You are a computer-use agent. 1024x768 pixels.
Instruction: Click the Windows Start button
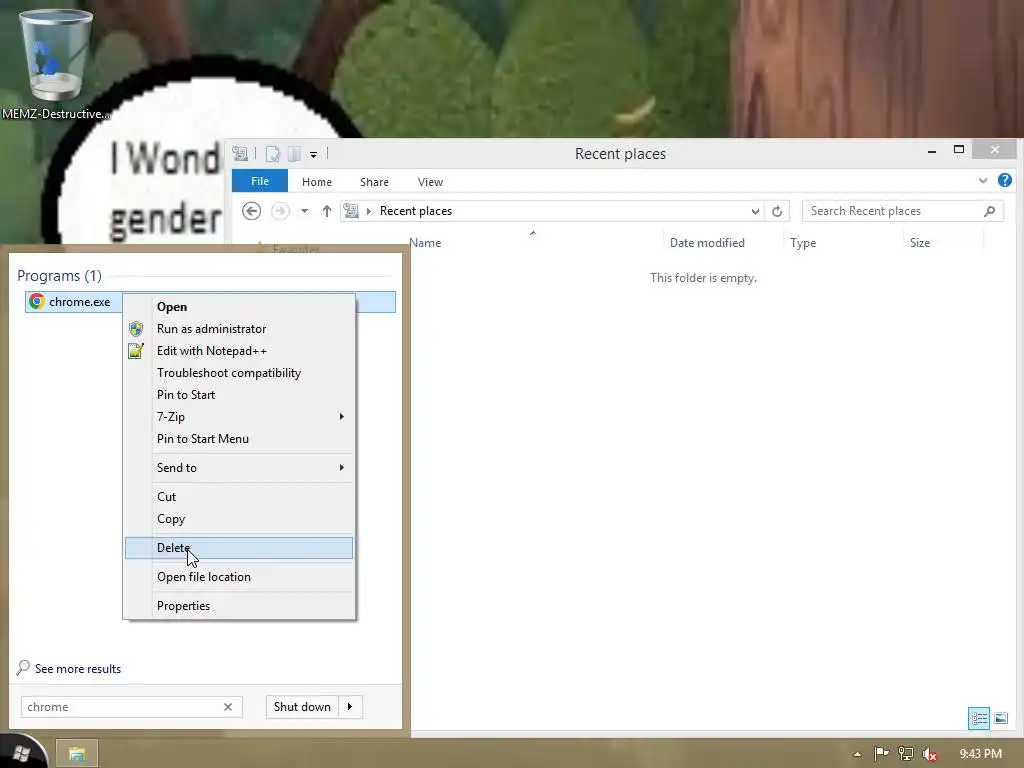pos(22,754)
